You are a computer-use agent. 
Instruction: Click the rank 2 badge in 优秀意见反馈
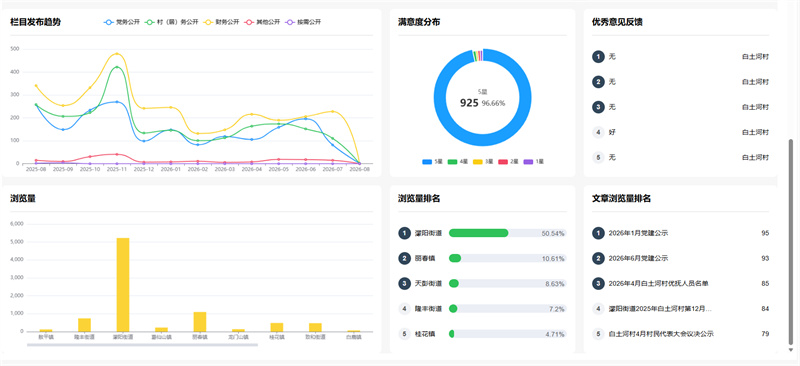pyautogui.click(x=598, y=82)
